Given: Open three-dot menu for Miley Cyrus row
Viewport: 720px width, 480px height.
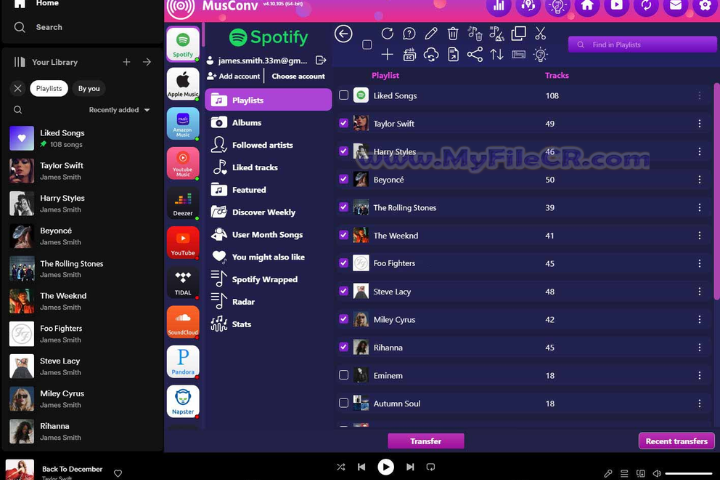Looking at the screenshot, I should click(x=699, y=319).
